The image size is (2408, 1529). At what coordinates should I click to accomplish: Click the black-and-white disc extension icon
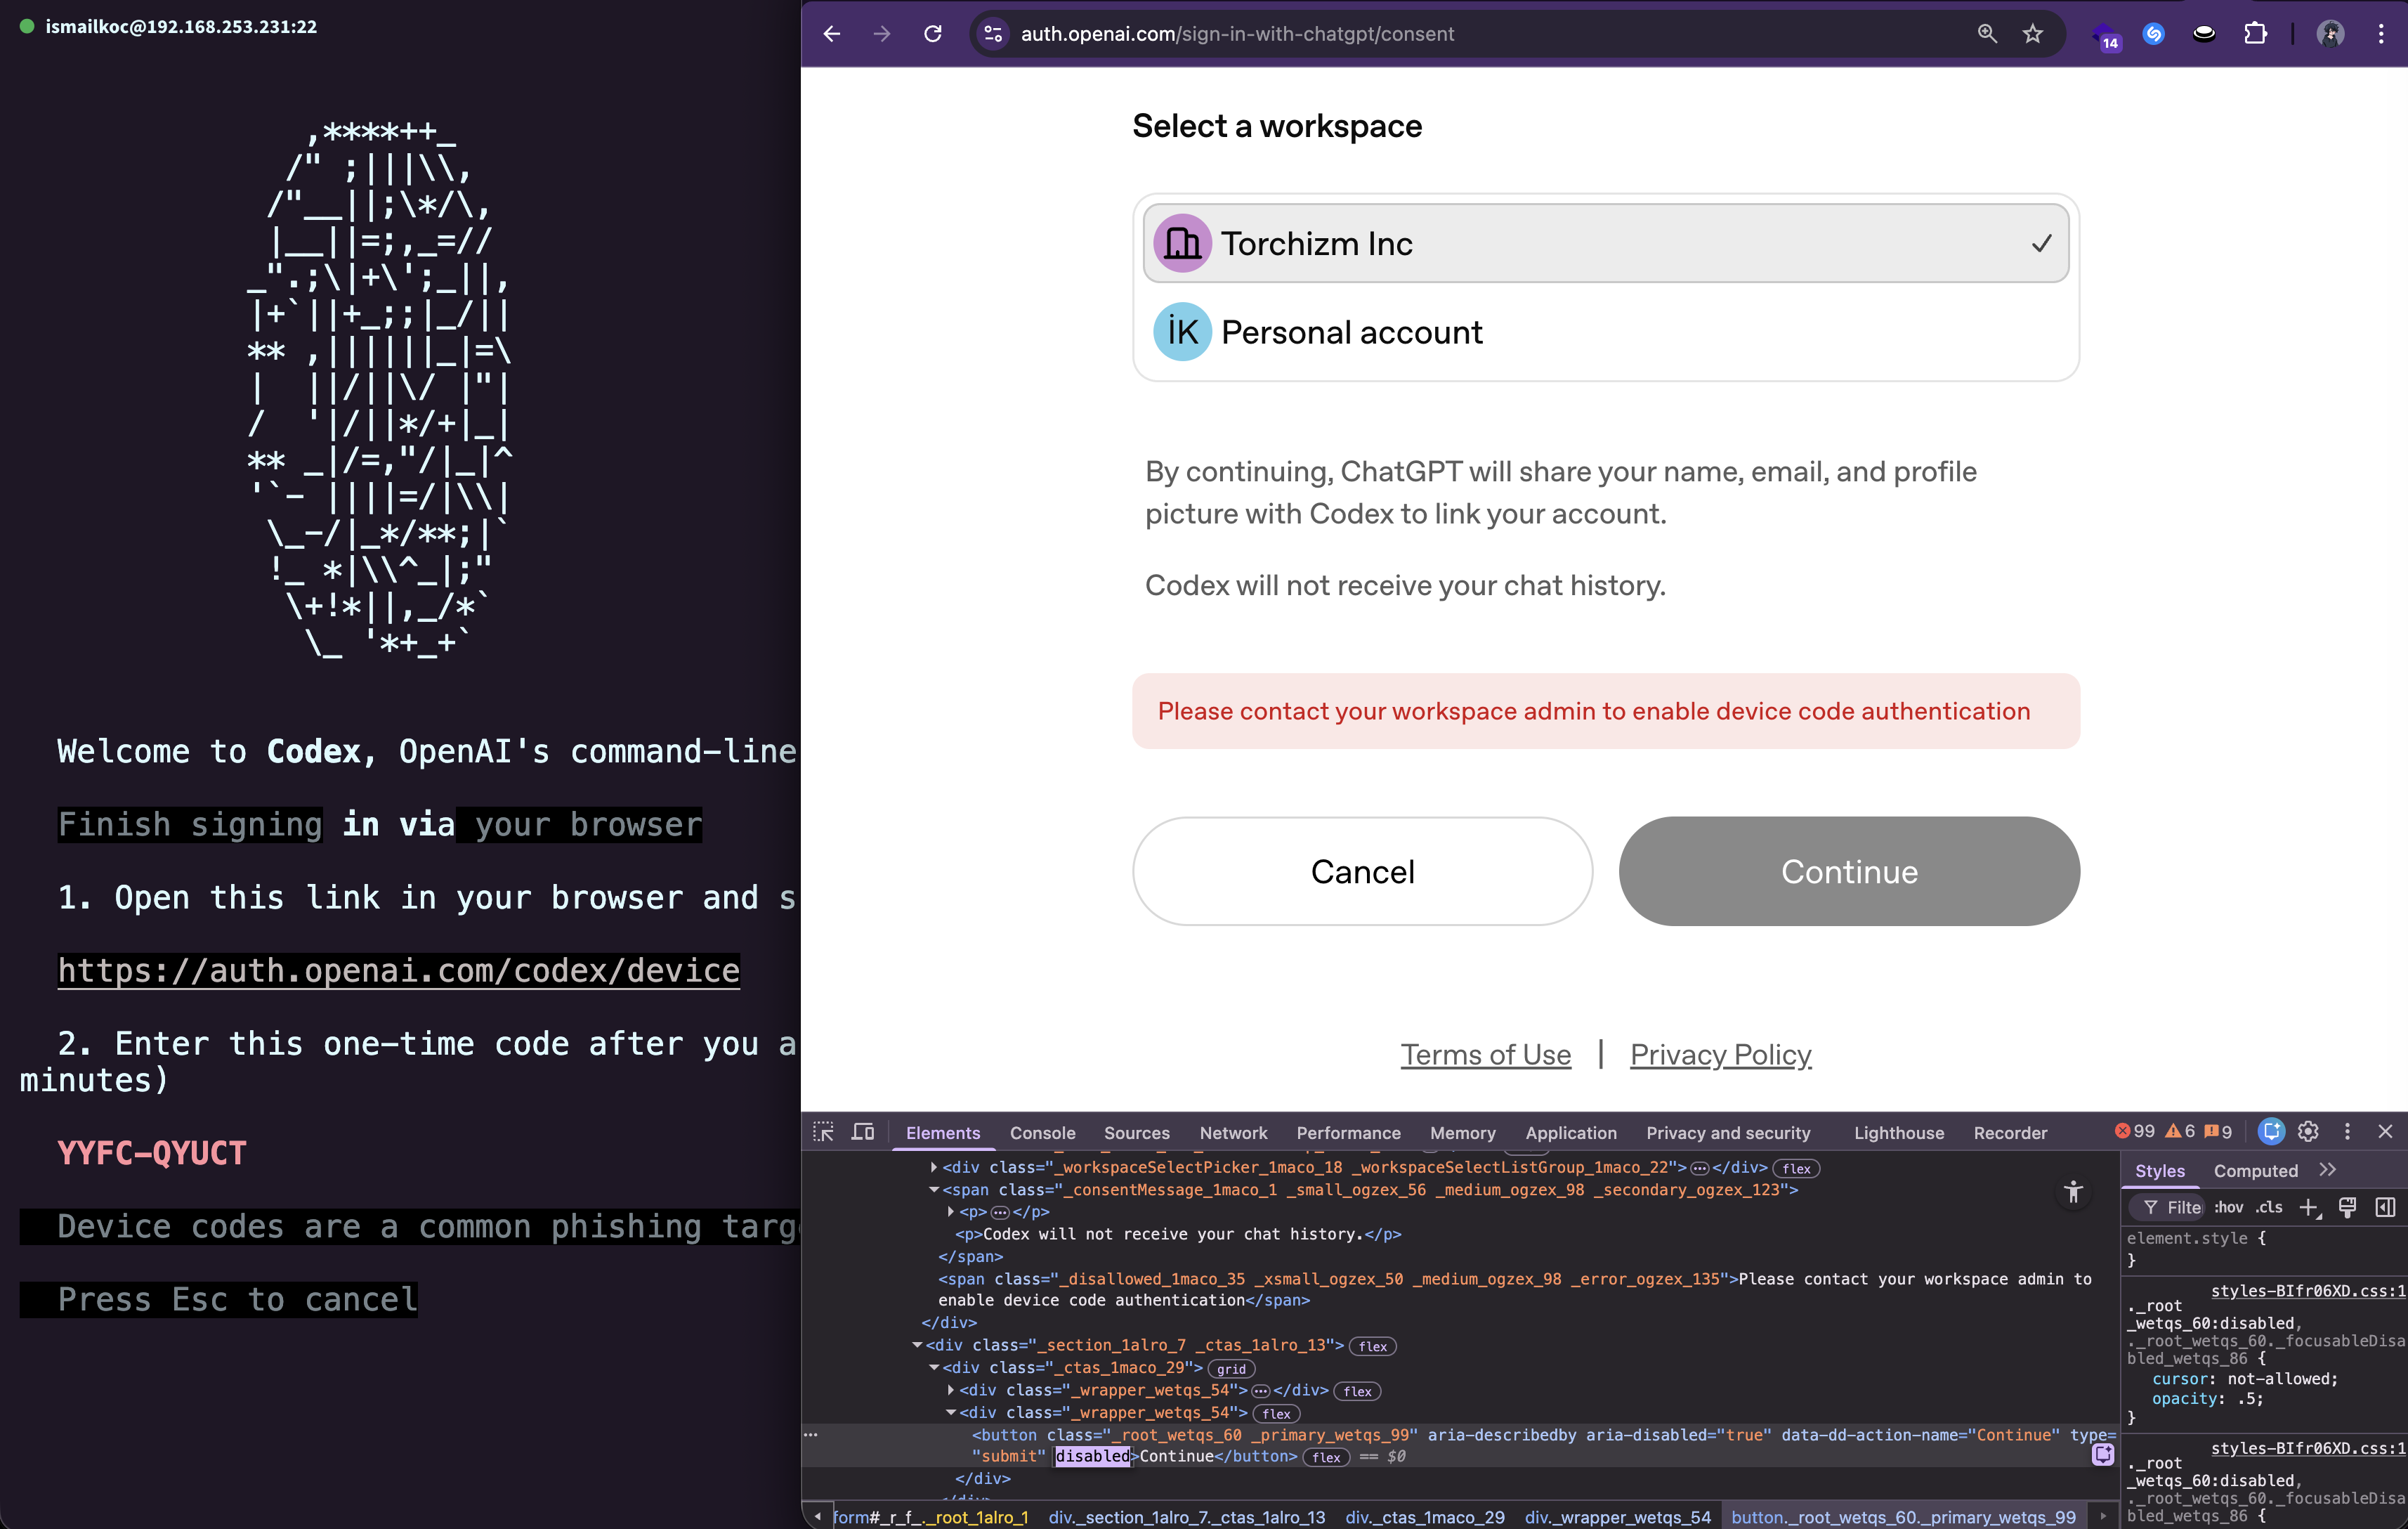2204,34
